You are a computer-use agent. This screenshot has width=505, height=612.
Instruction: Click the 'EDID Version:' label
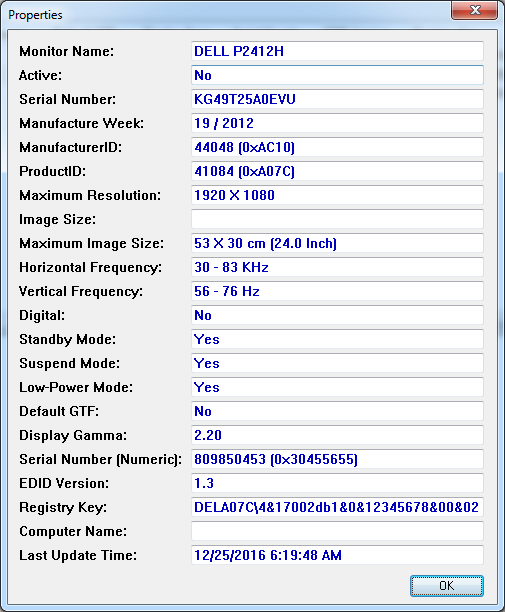pos(64,483)
